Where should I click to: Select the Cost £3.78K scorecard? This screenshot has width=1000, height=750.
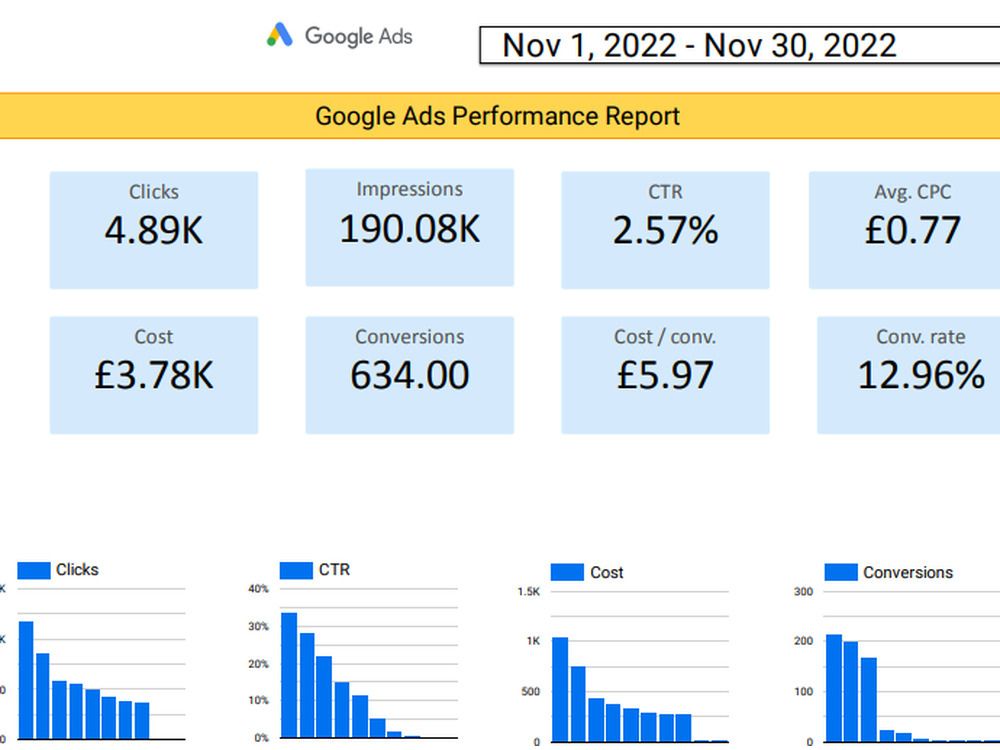(154, 375)
